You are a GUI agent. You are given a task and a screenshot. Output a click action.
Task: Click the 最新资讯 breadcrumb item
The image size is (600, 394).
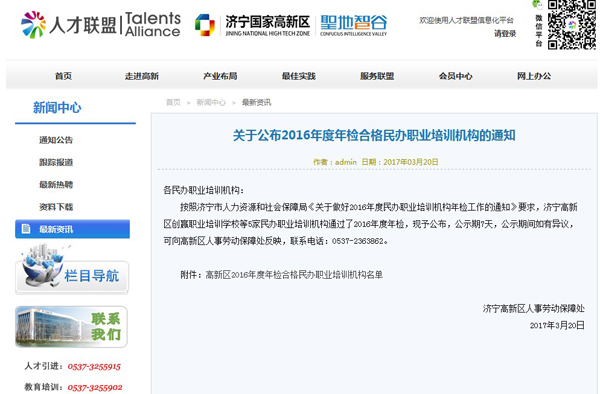click(x=256, y=103)
